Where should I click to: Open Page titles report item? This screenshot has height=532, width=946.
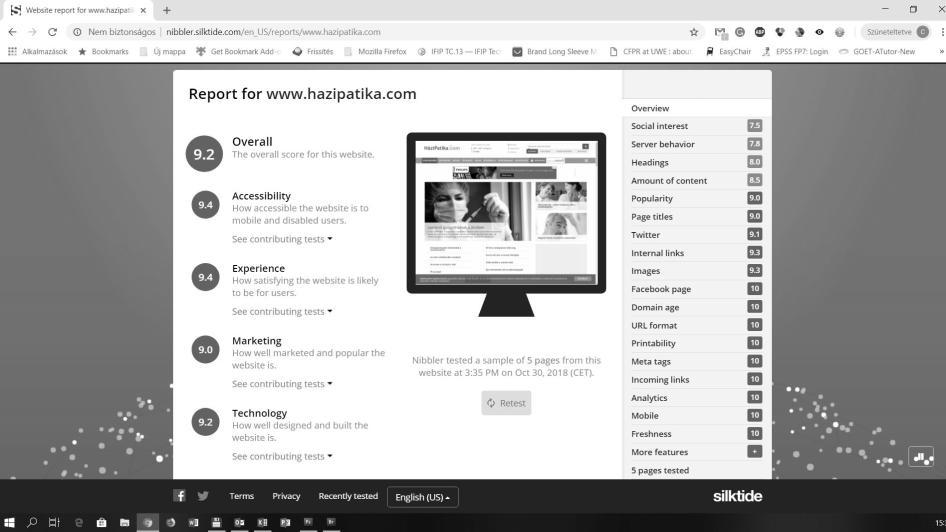pos(697,217)
